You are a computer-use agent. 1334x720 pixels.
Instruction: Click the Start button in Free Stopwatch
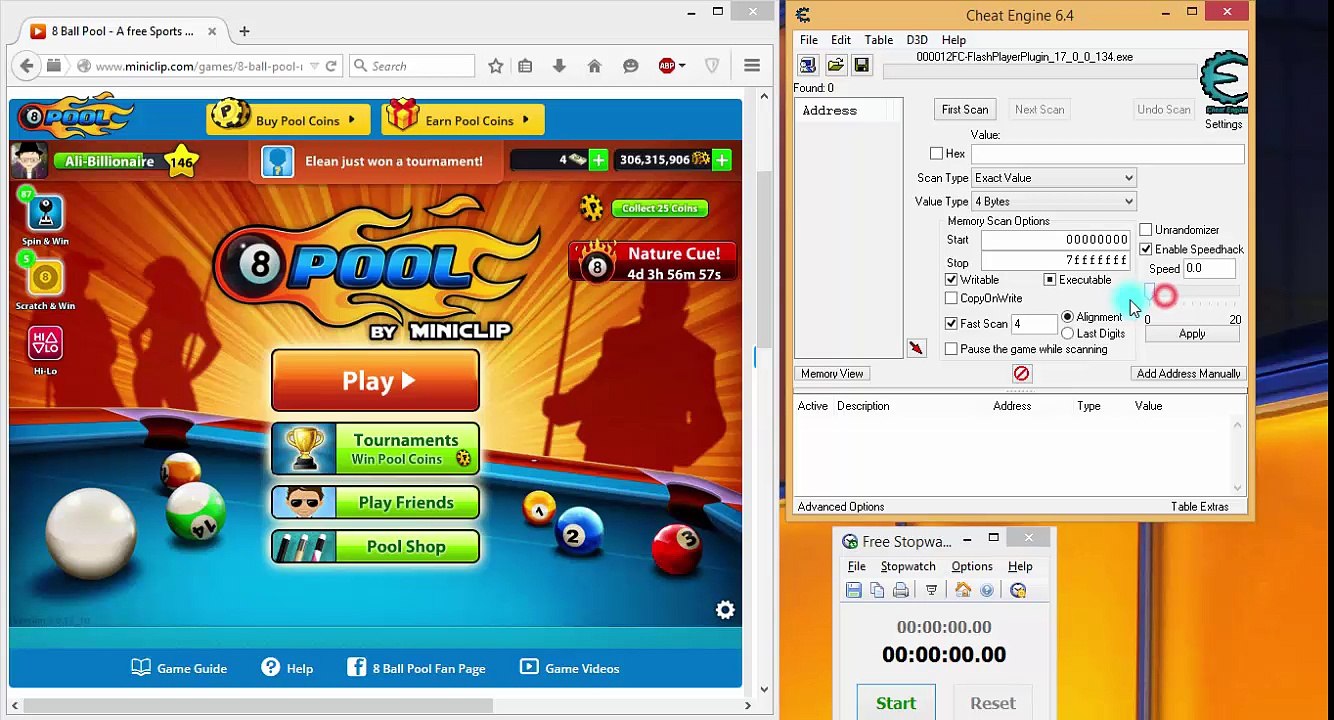tap(896, 703)
